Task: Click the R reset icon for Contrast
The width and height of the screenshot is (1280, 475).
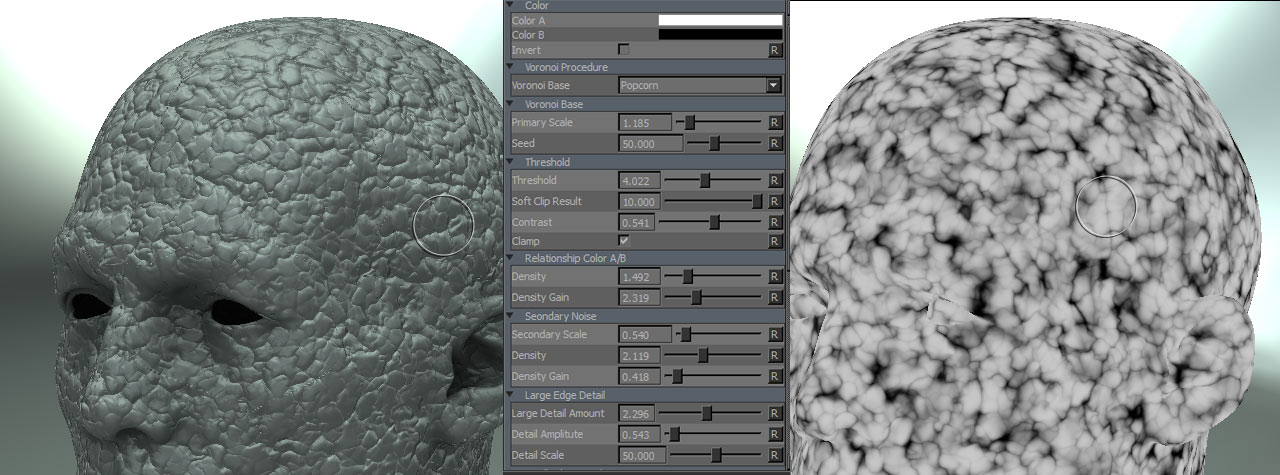Action: (774, 222)
